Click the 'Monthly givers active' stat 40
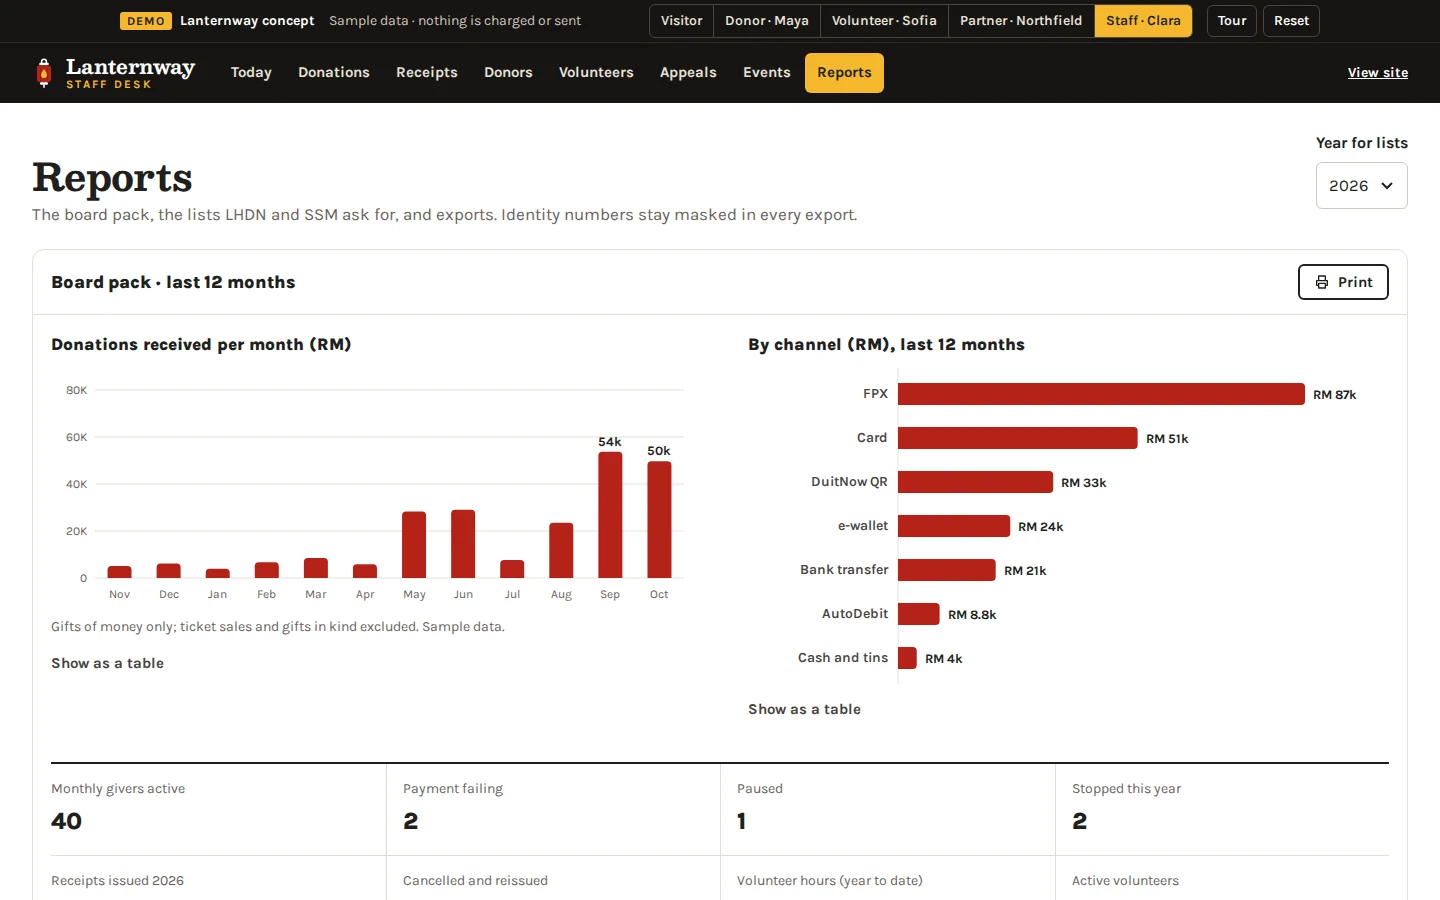 click(x=67, y=821)
